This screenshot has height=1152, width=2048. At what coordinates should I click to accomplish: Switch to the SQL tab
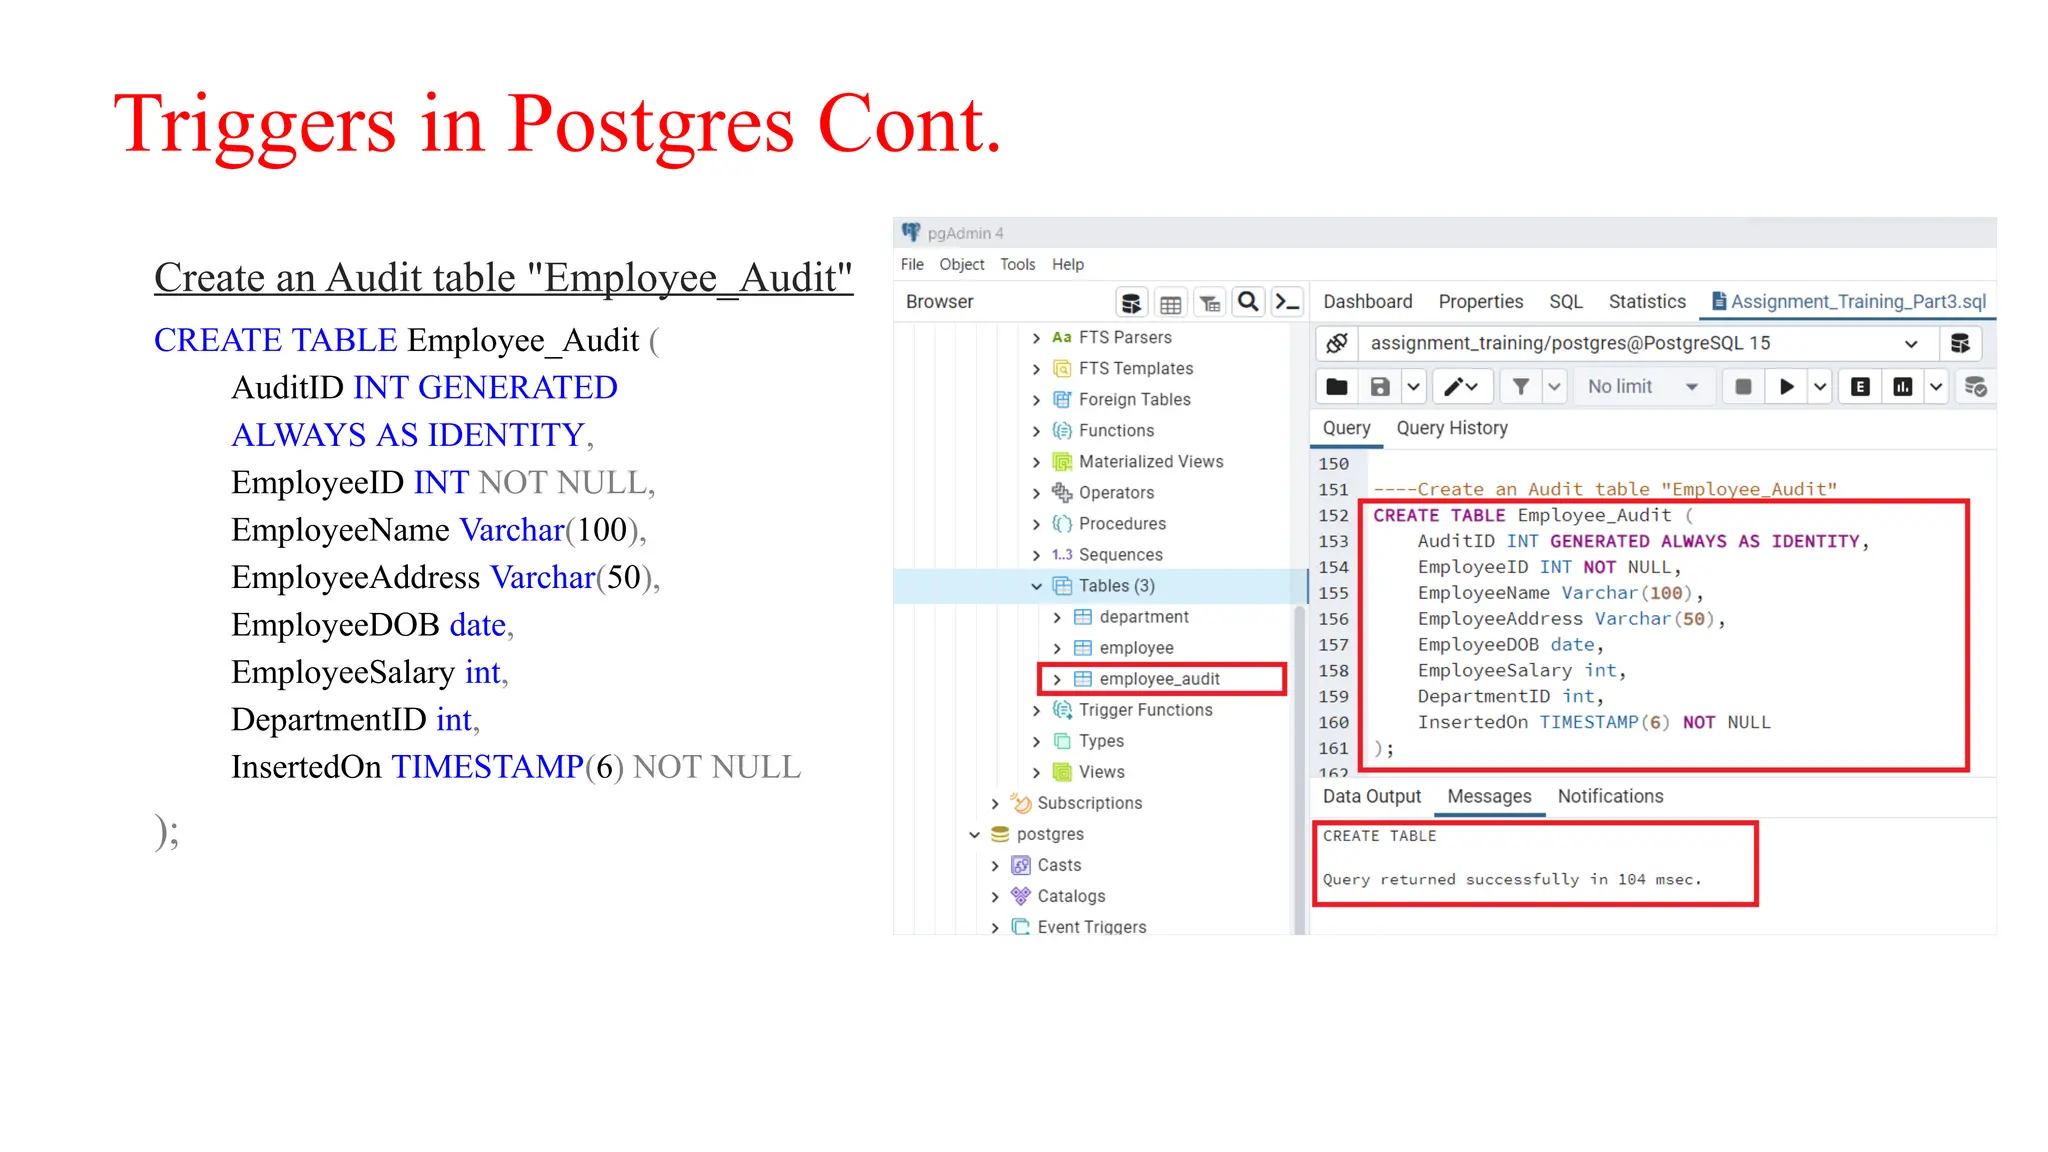pyautogui.click(x=1566, y=301)
